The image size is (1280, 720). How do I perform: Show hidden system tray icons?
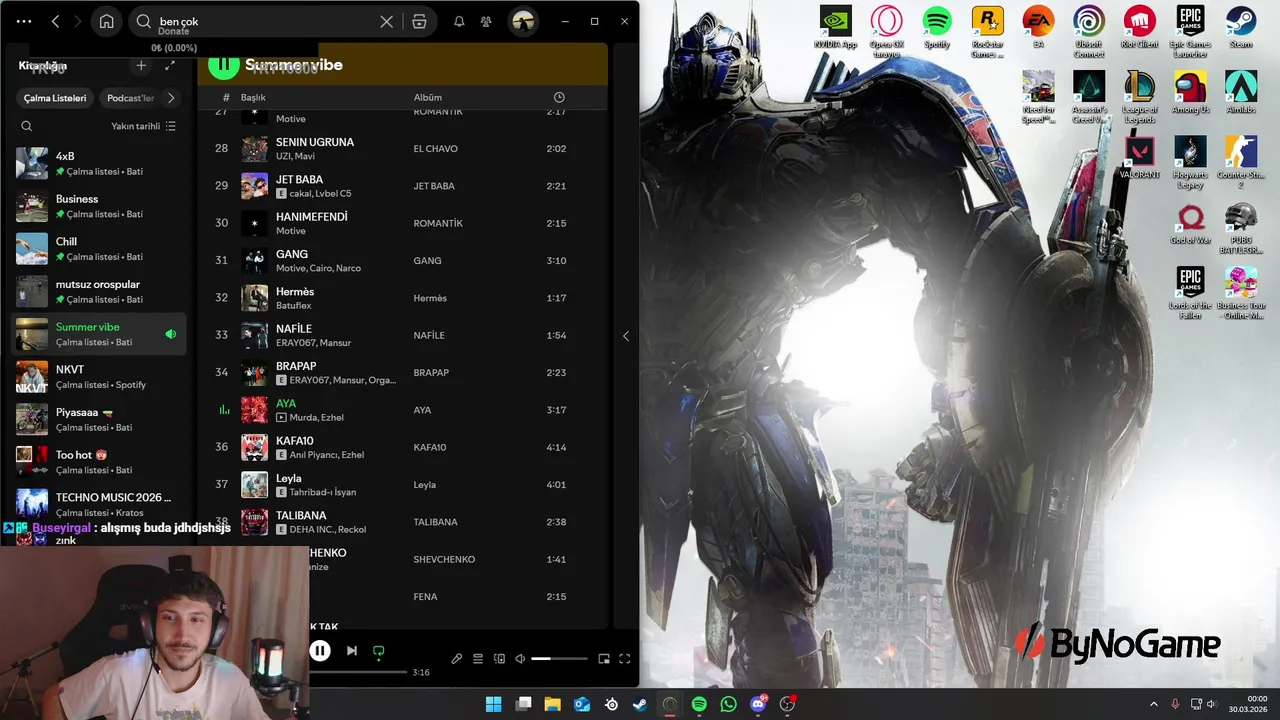coord(1153,704)
